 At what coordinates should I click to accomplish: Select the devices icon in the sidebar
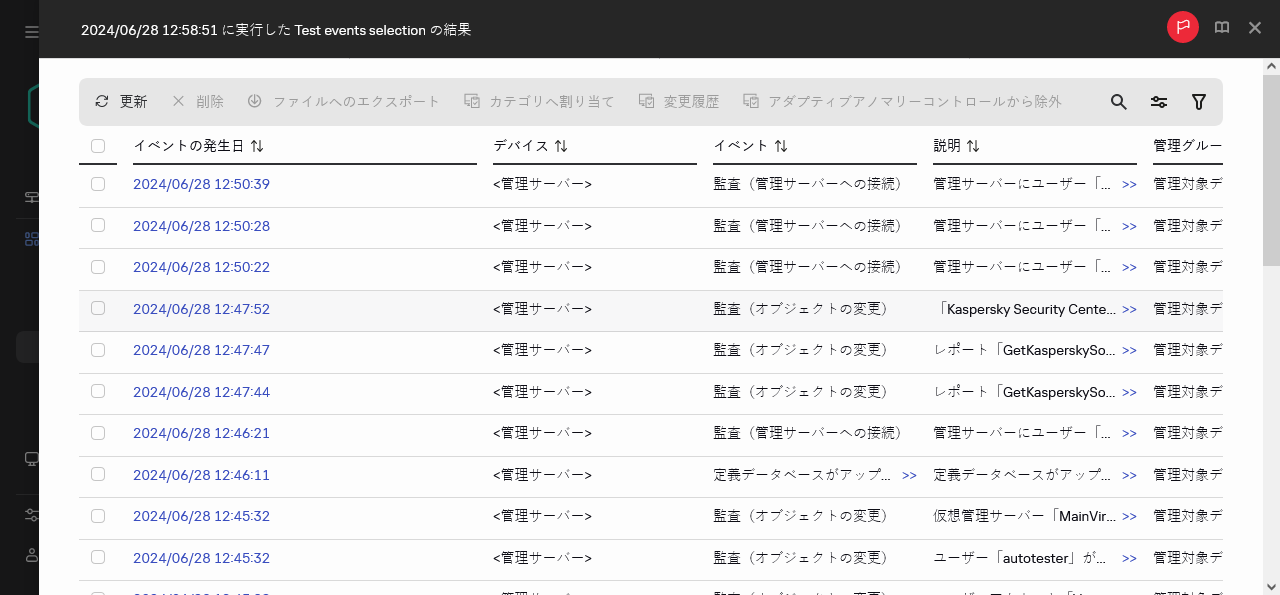pos(30,459)
